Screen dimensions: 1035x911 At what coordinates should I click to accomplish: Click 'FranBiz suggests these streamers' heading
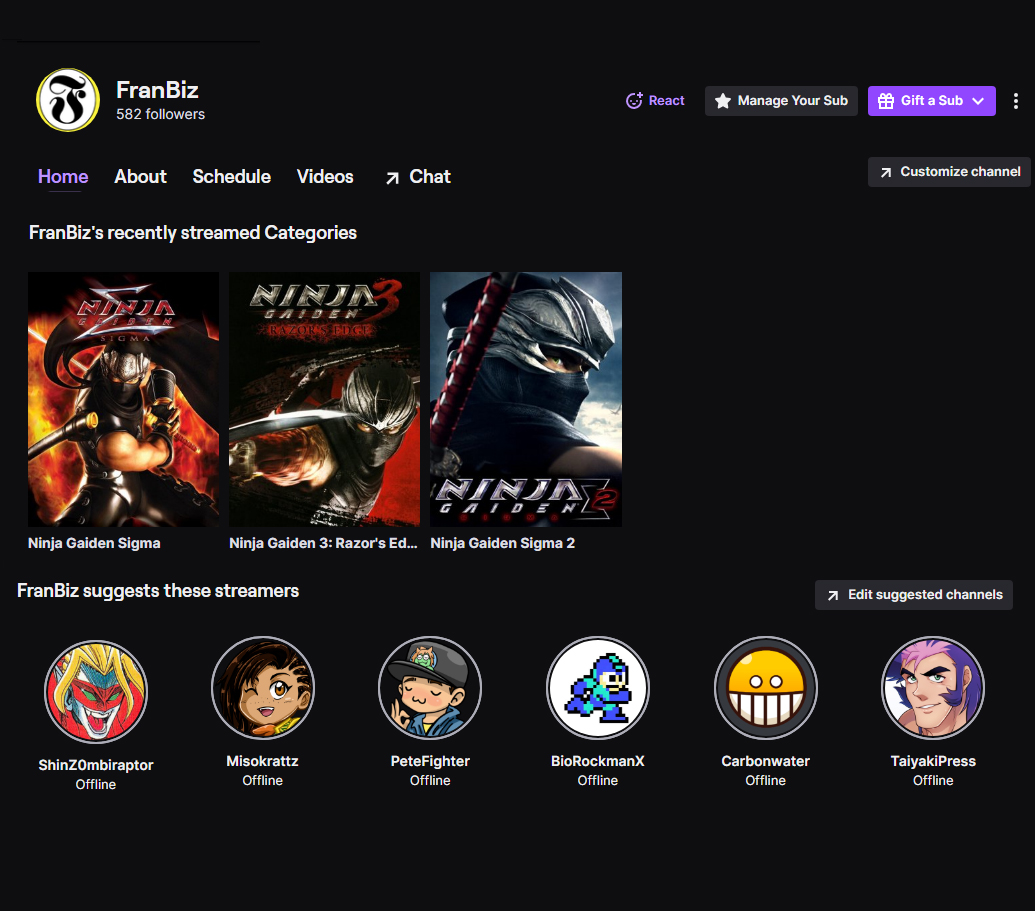coord(158,591)
